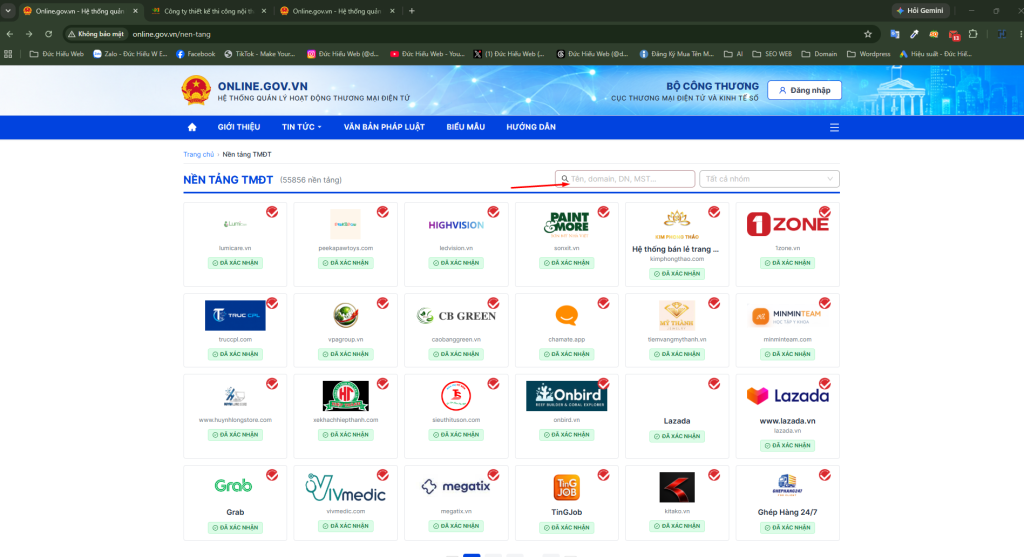
Task: Click ĐÃ XÁC NHẬN badge under vivmedic.com
Action: [345, 526]
